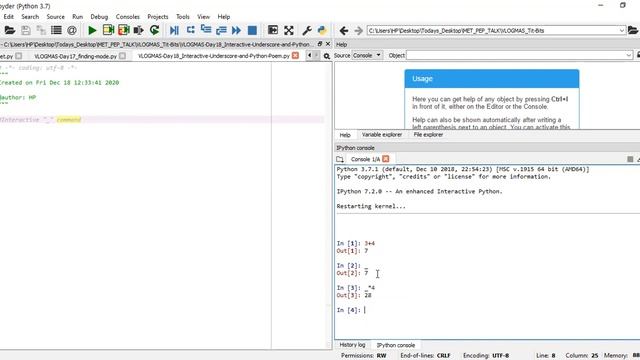
Task: Click the Interactive underscore comment line in editor
Action: [162, 120]
